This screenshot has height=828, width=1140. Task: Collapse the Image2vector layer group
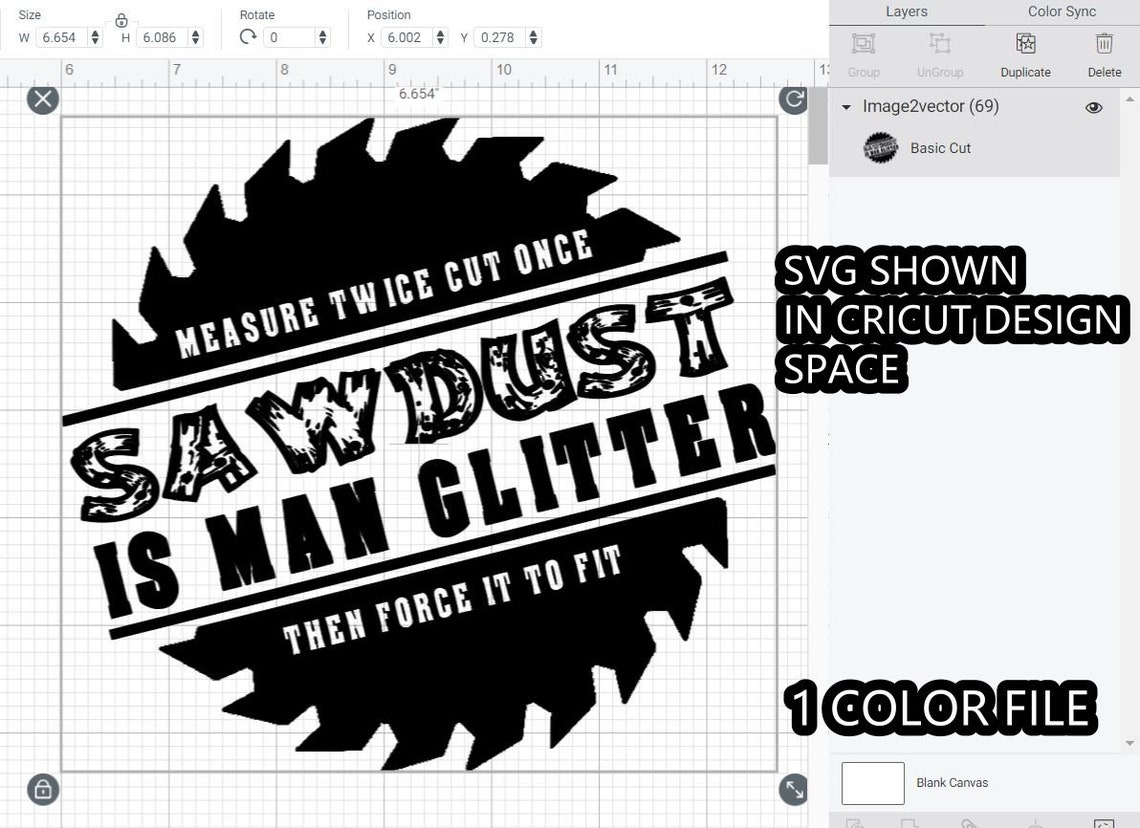click(847, 106)
